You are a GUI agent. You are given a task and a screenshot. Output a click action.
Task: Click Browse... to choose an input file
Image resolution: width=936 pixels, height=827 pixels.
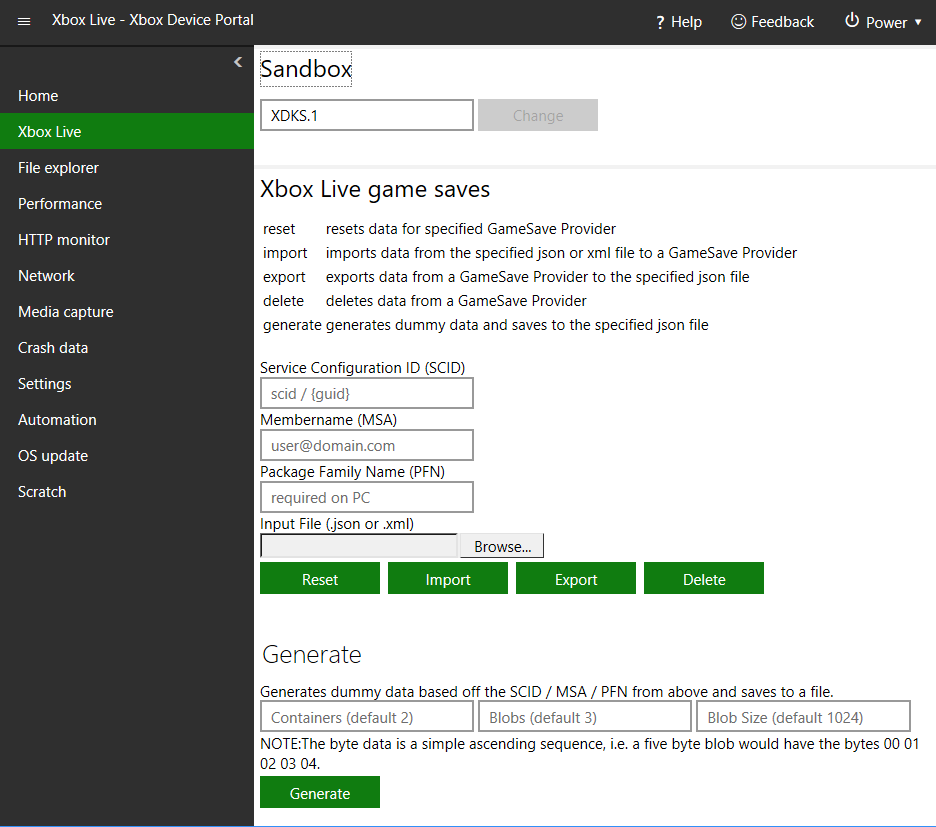coord(502,546)
